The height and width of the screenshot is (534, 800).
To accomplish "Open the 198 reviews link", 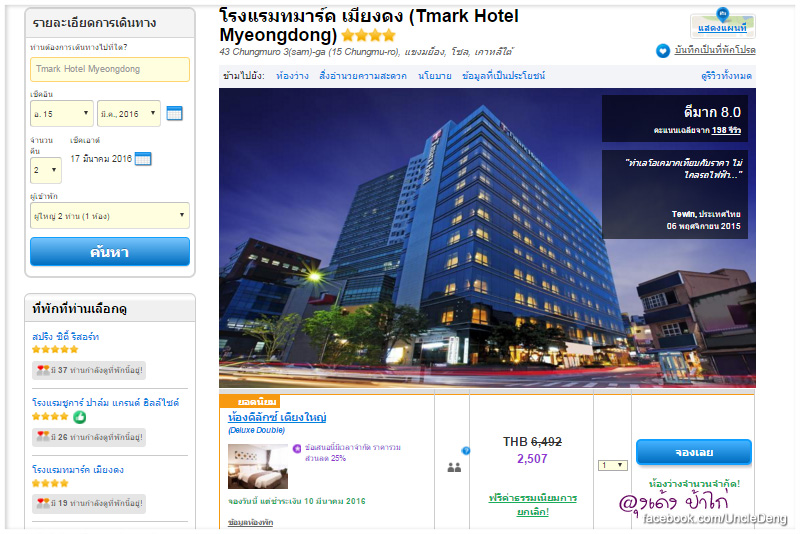I will tap(726, 130).
